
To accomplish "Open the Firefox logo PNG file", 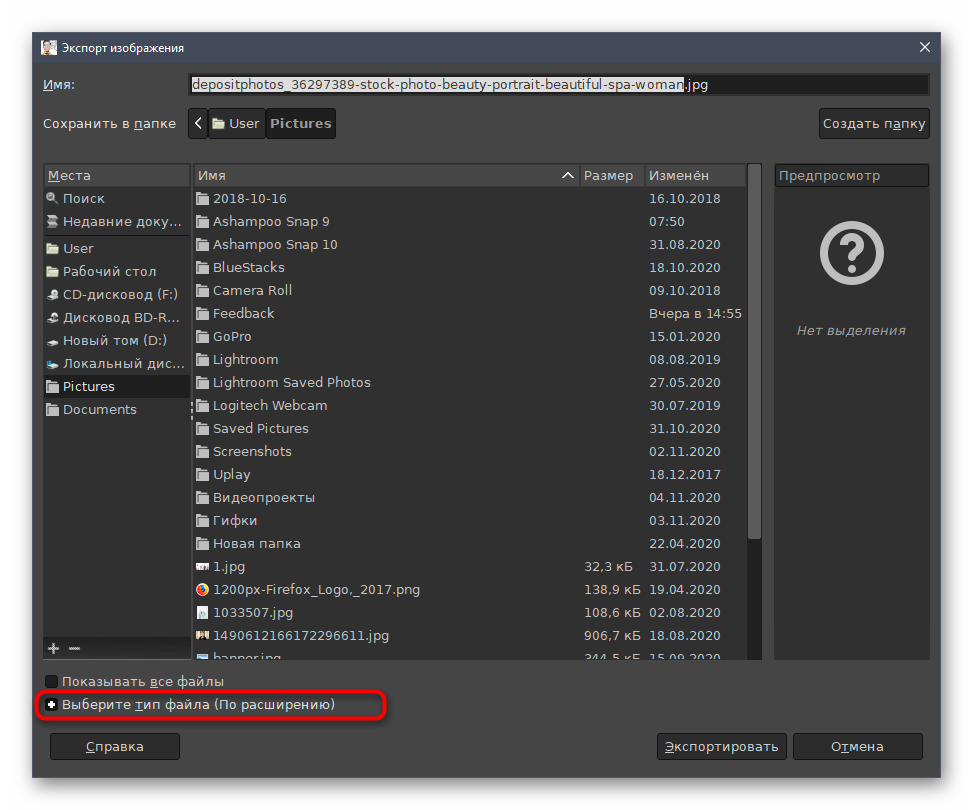I will 316,590.
